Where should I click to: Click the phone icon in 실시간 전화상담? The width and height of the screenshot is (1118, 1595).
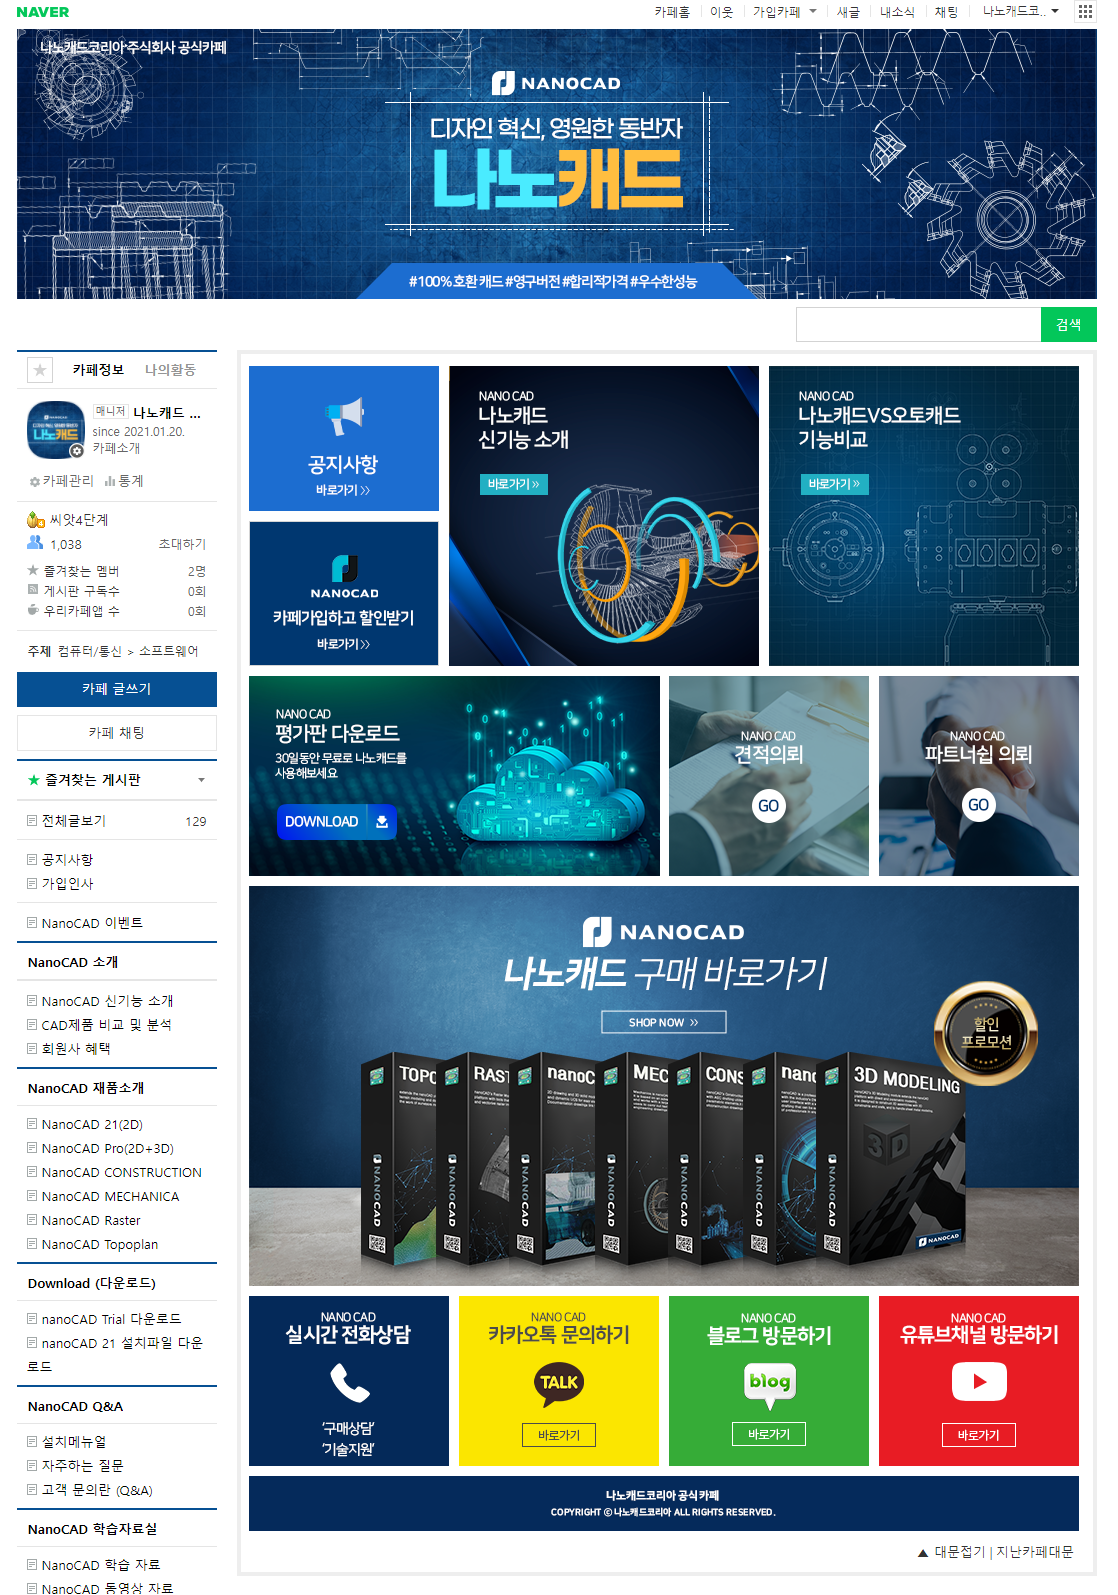point(349,1383)
